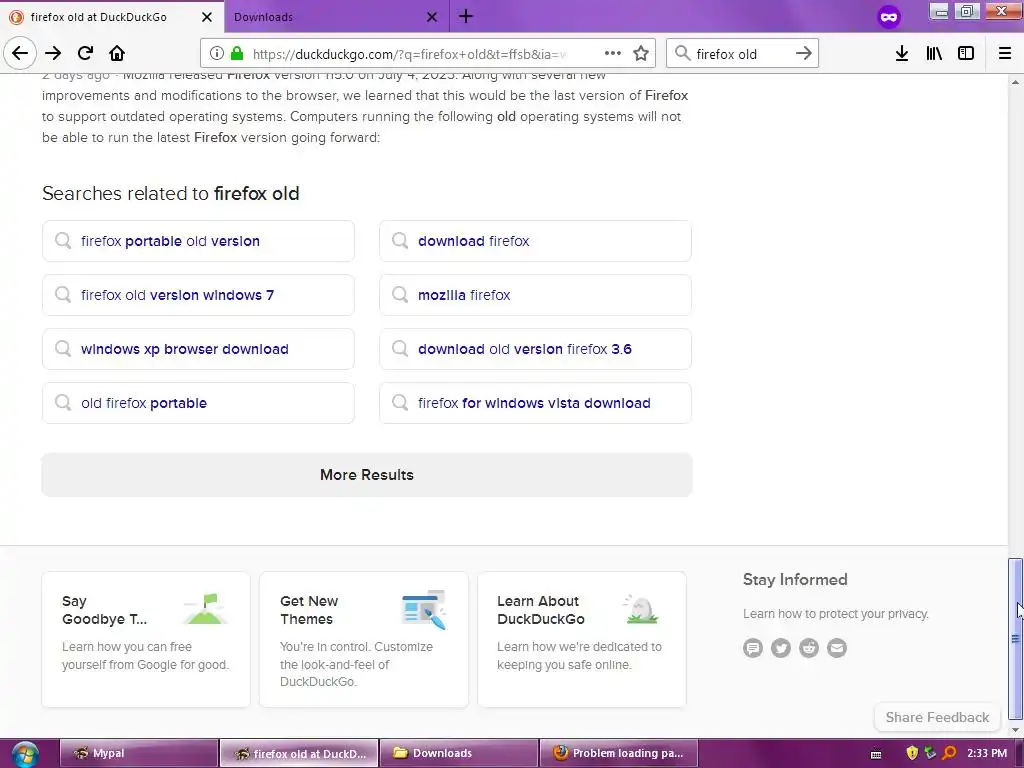
Task: Open the downloads arrow panel
Action: click(902, 53)
